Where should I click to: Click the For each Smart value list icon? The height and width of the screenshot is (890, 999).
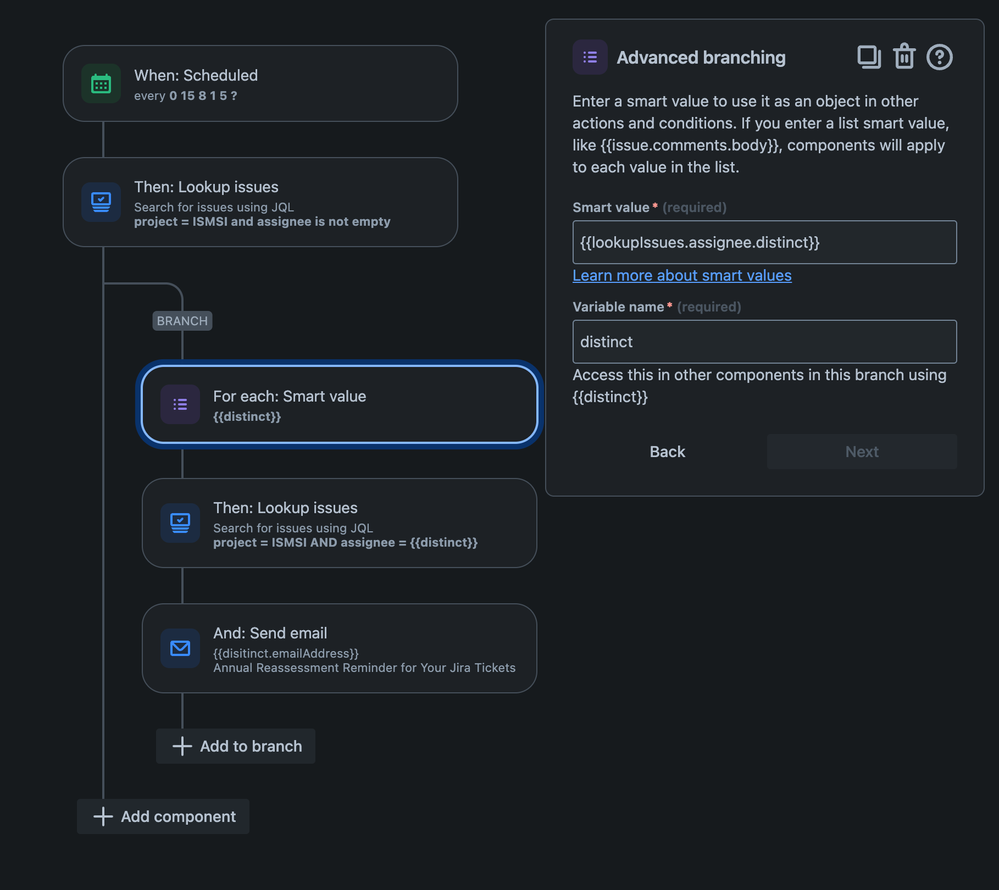click(x=180, y=405)
